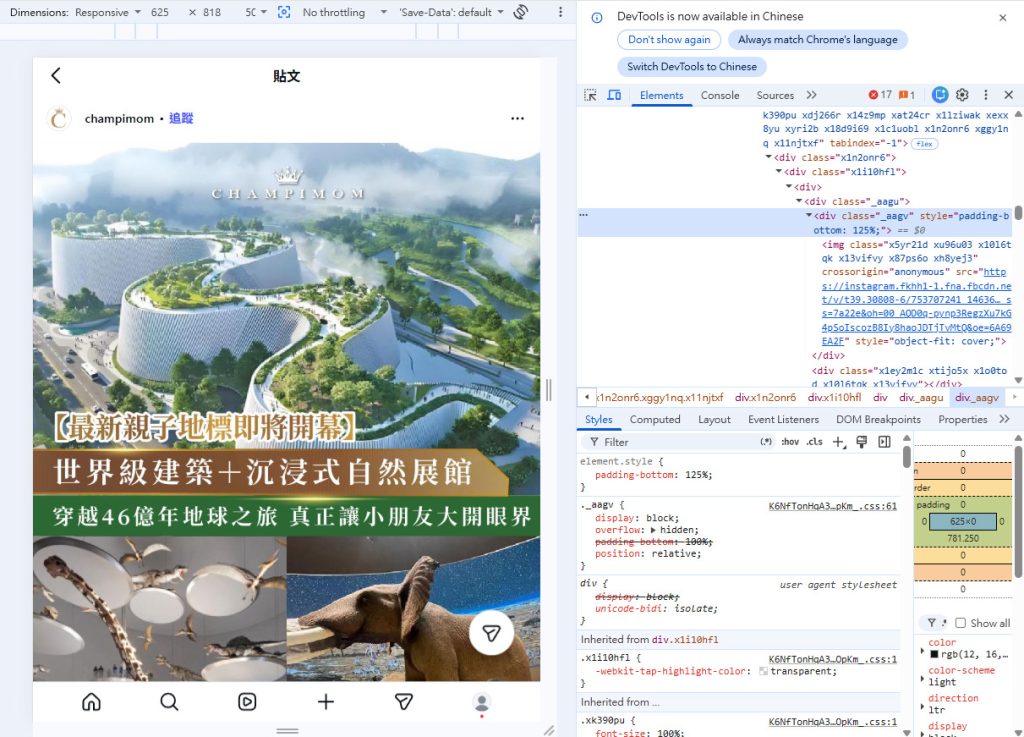
Task: Rotate the device viewport orientation
Action: [x=520, y=12]
